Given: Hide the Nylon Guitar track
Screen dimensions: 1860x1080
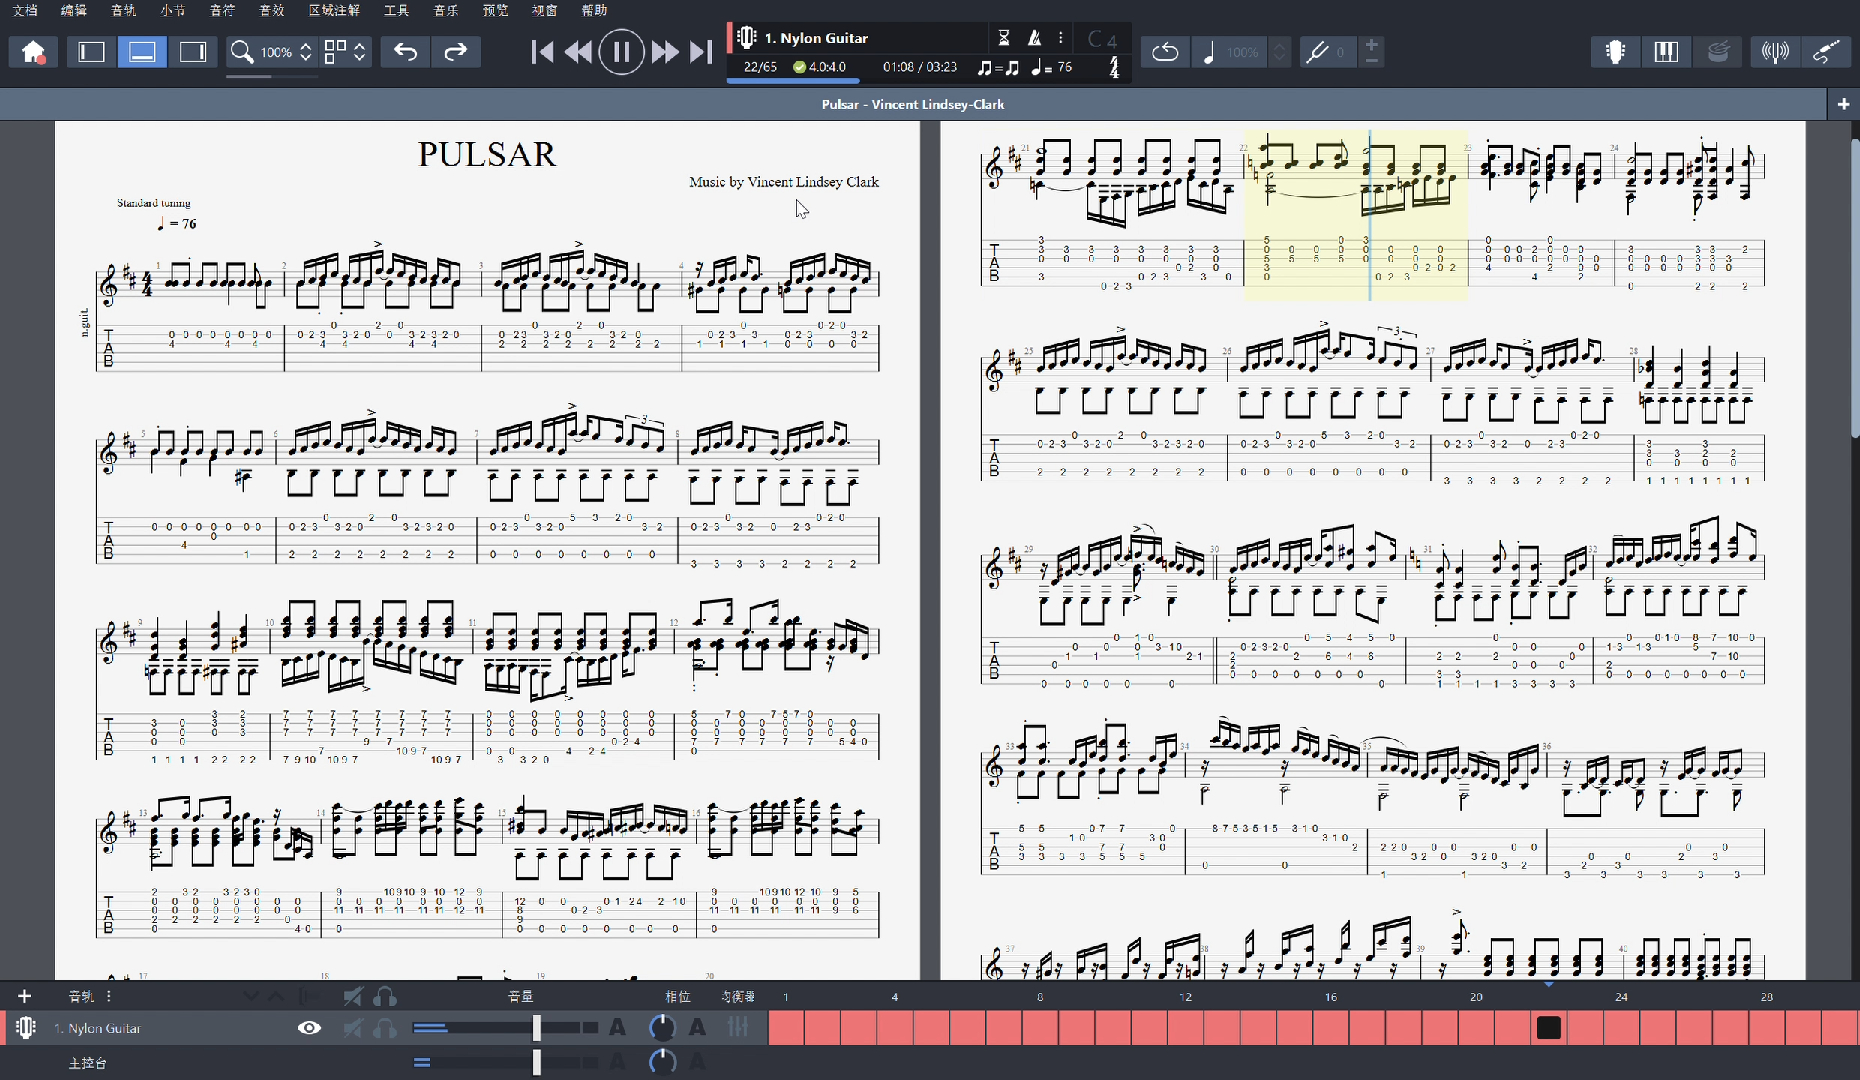Looking at the screenshot, I should pos(309,1028).
